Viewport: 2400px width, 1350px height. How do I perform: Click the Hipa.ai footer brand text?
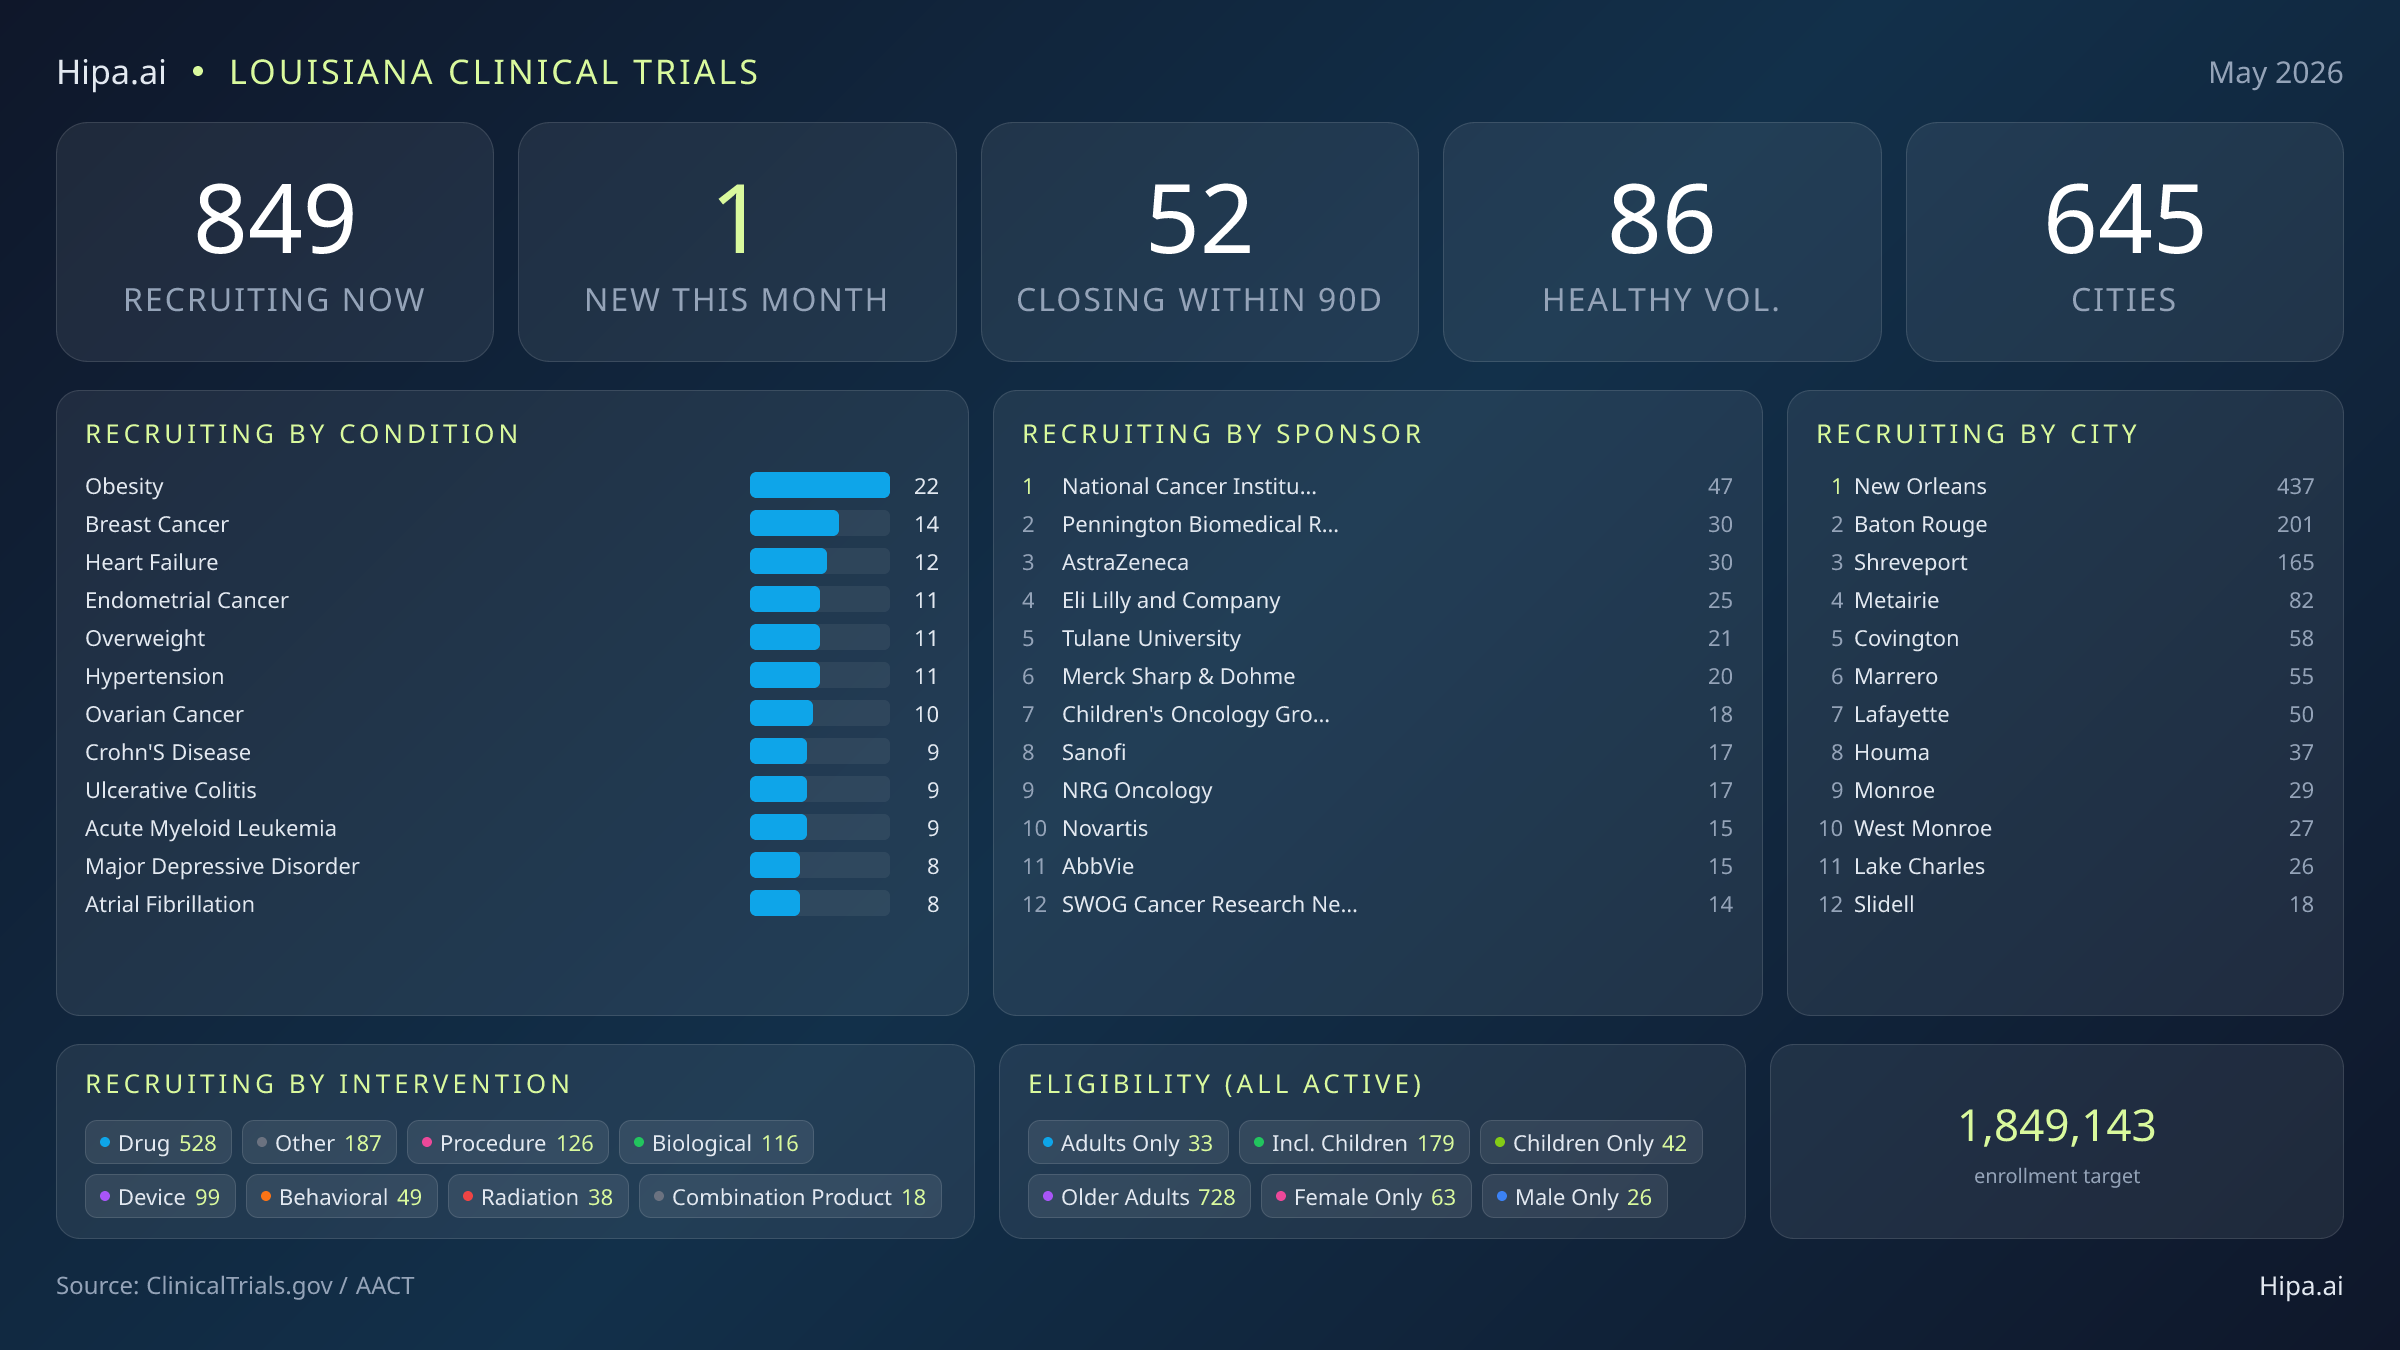[2301, 1286]
